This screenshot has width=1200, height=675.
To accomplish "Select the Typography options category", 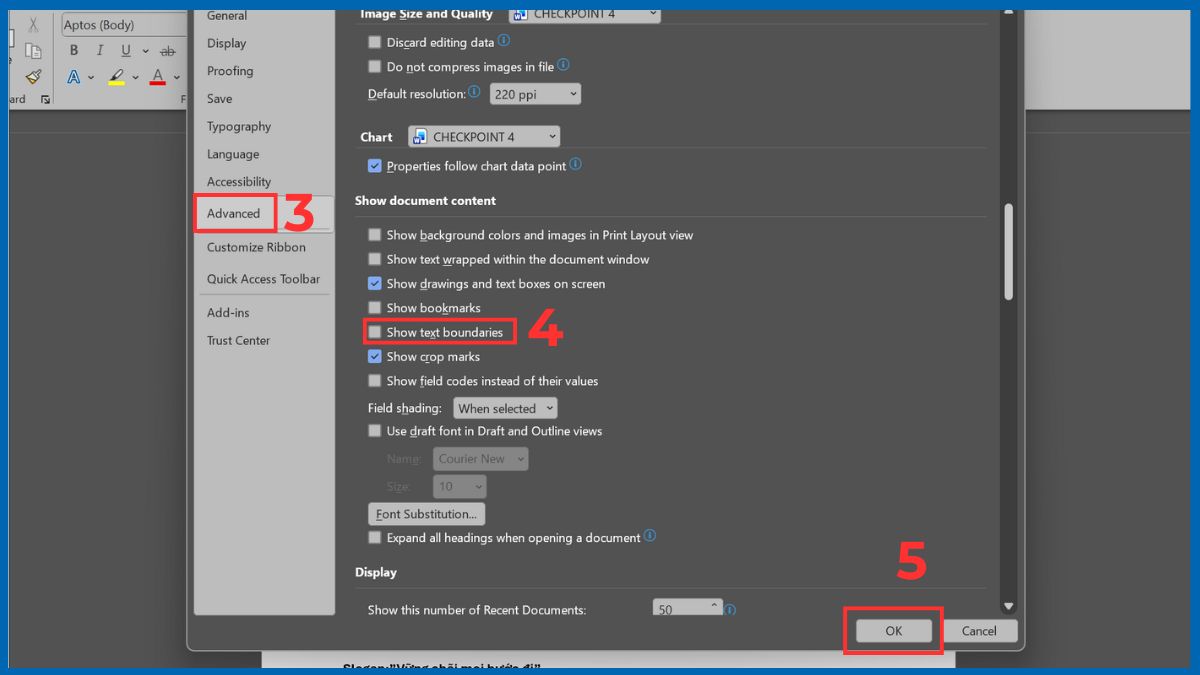I will click(239, 127).
